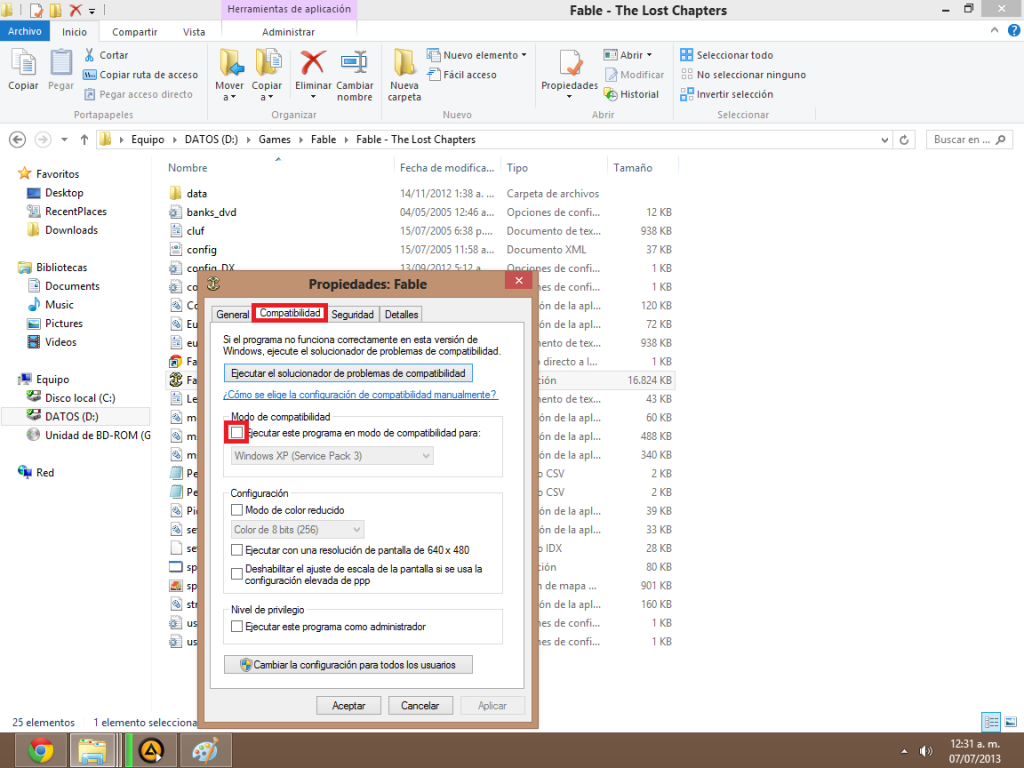Check Modo de color reducido
1024x768 pixels.
[237, 510]
